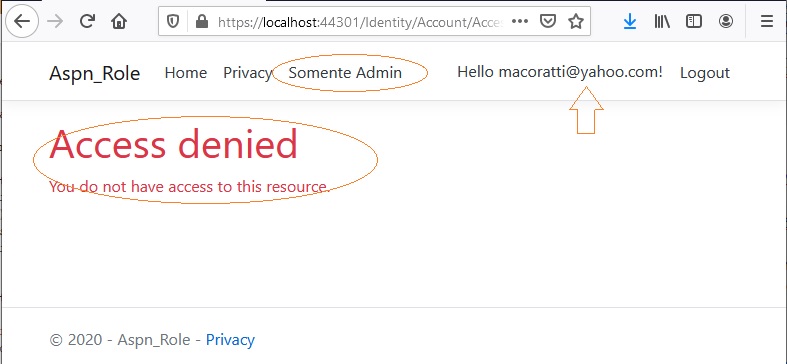Click the forward navigation arrow
Screen dimensions: 787x364
click(x=55, y=21)
